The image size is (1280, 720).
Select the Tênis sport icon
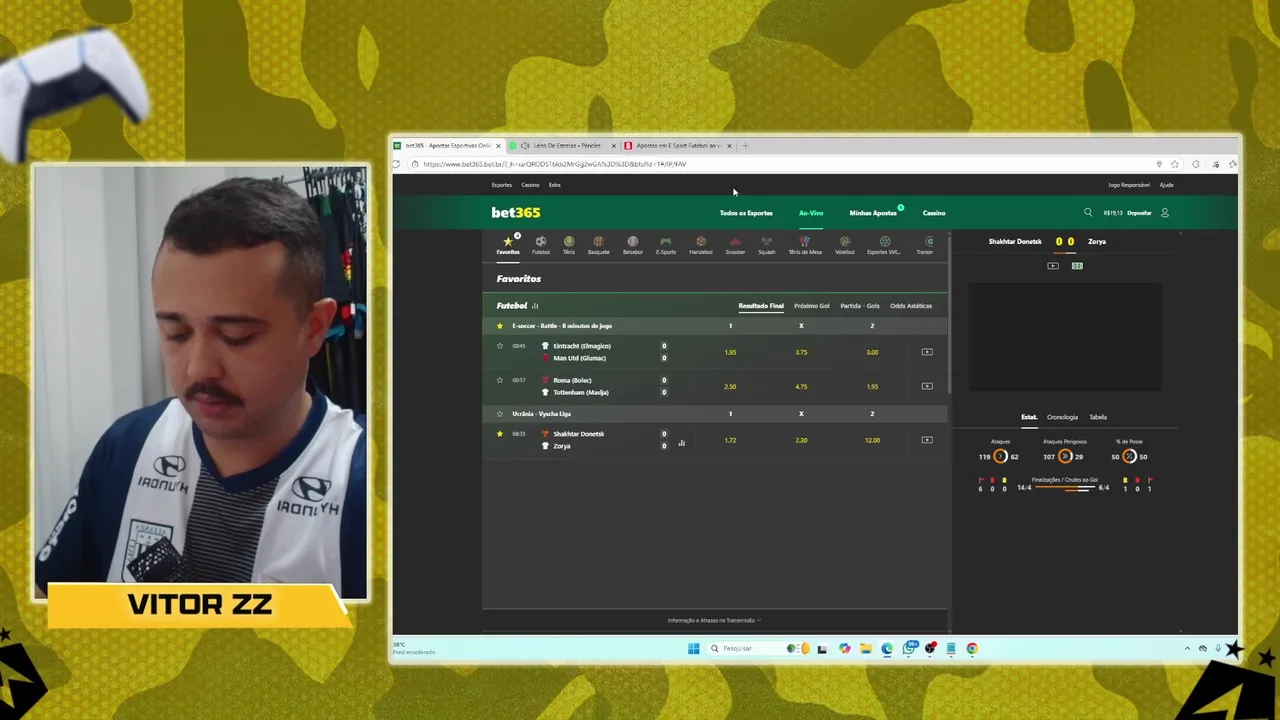pyautogui.click(x=569, y=245)
